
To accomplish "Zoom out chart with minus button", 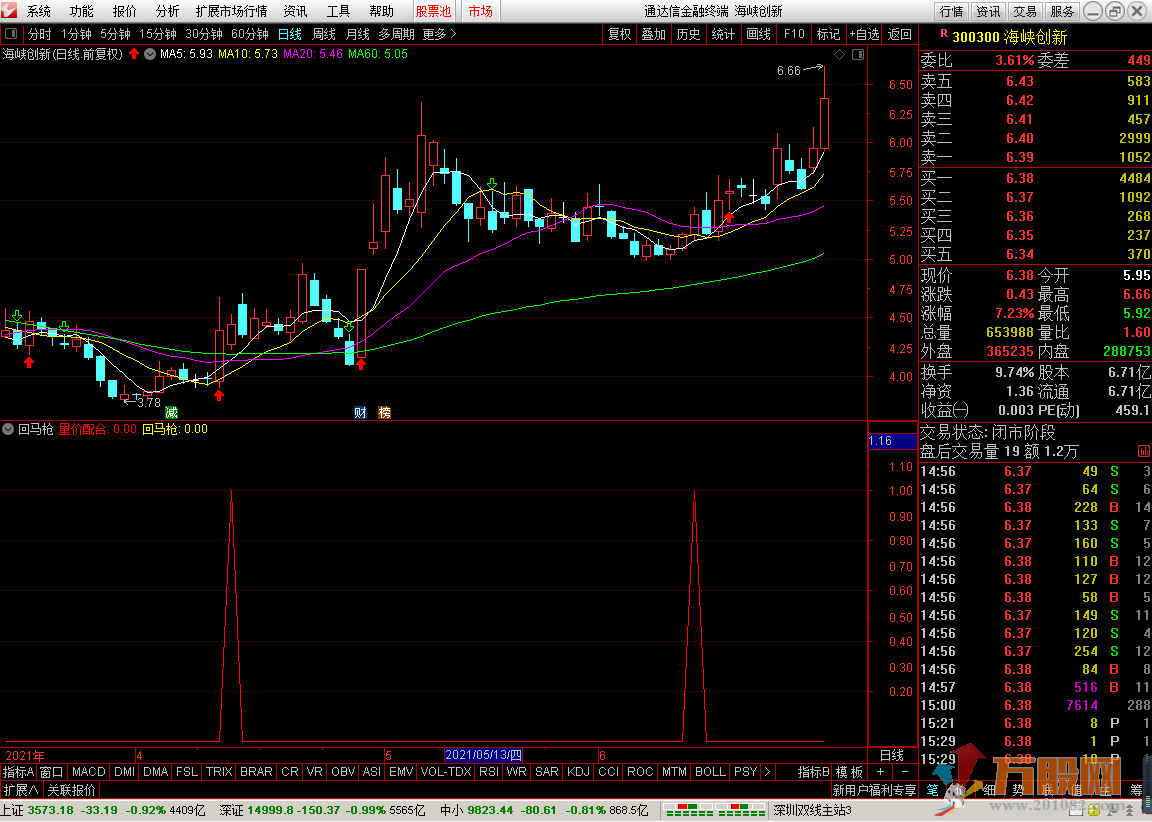I will 904,771.
